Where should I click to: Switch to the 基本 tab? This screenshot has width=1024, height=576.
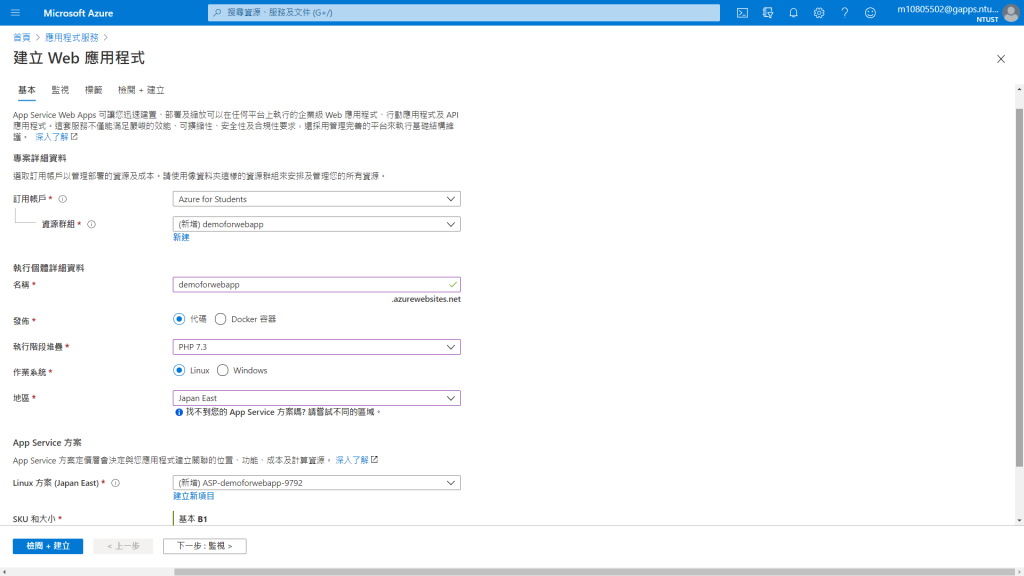(x=27, y=90)
